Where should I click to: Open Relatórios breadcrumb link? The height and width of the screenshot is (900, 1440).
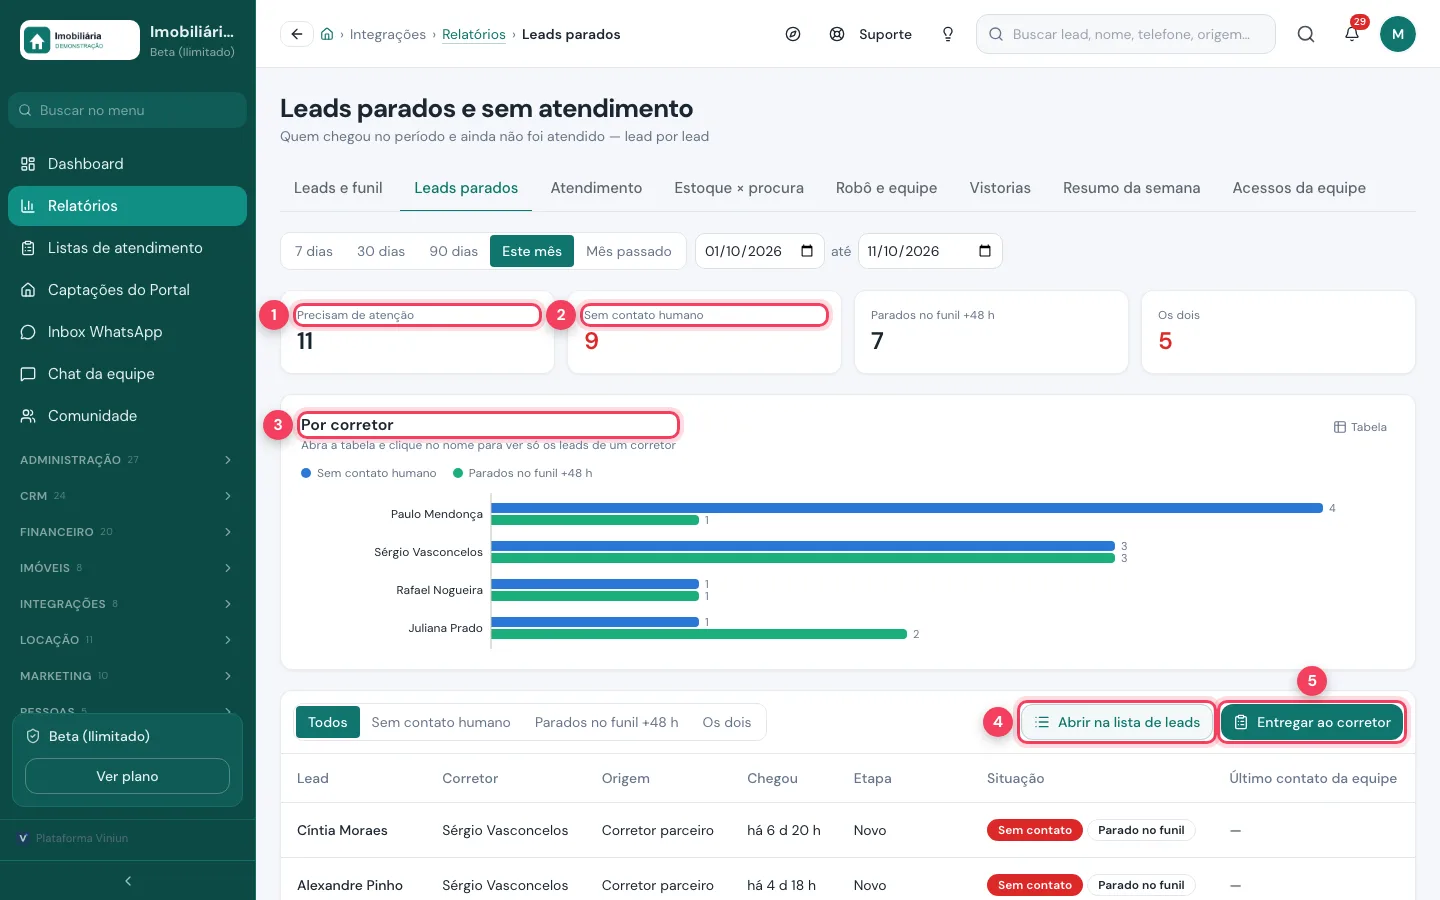coord(474,34)
